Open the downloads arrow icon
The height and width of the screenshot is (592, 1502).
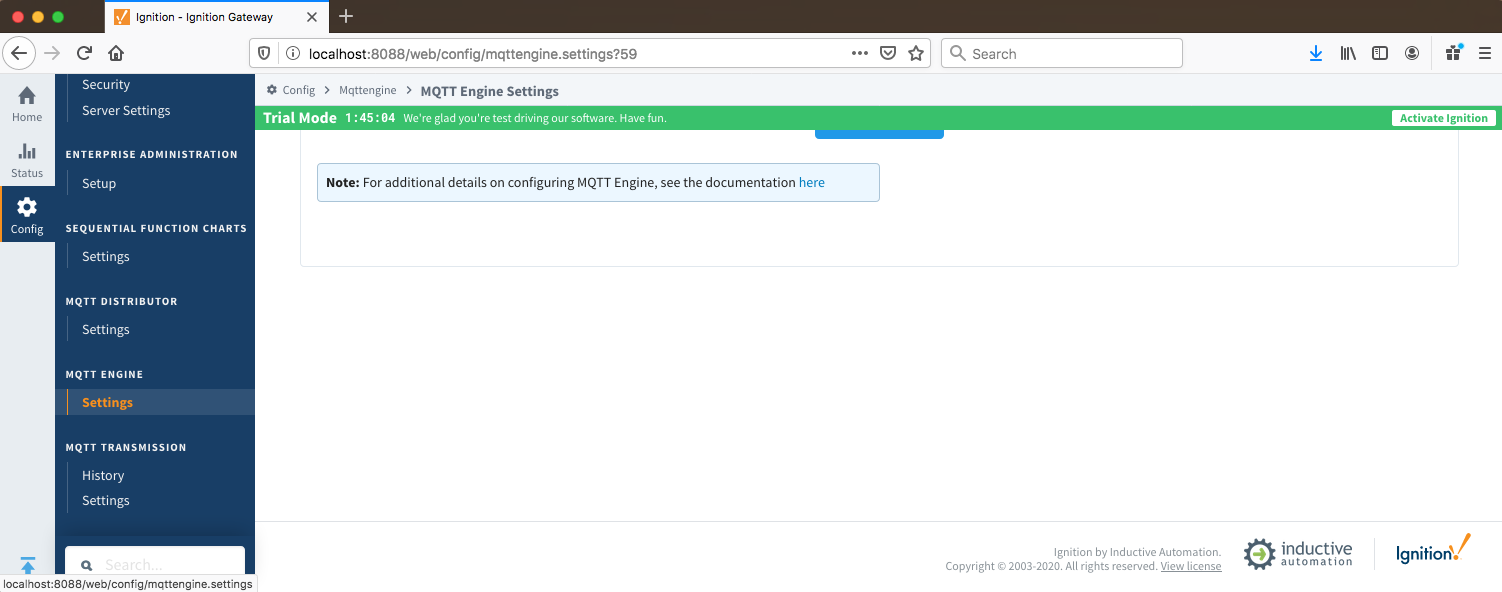click(x=1315, y=53)
